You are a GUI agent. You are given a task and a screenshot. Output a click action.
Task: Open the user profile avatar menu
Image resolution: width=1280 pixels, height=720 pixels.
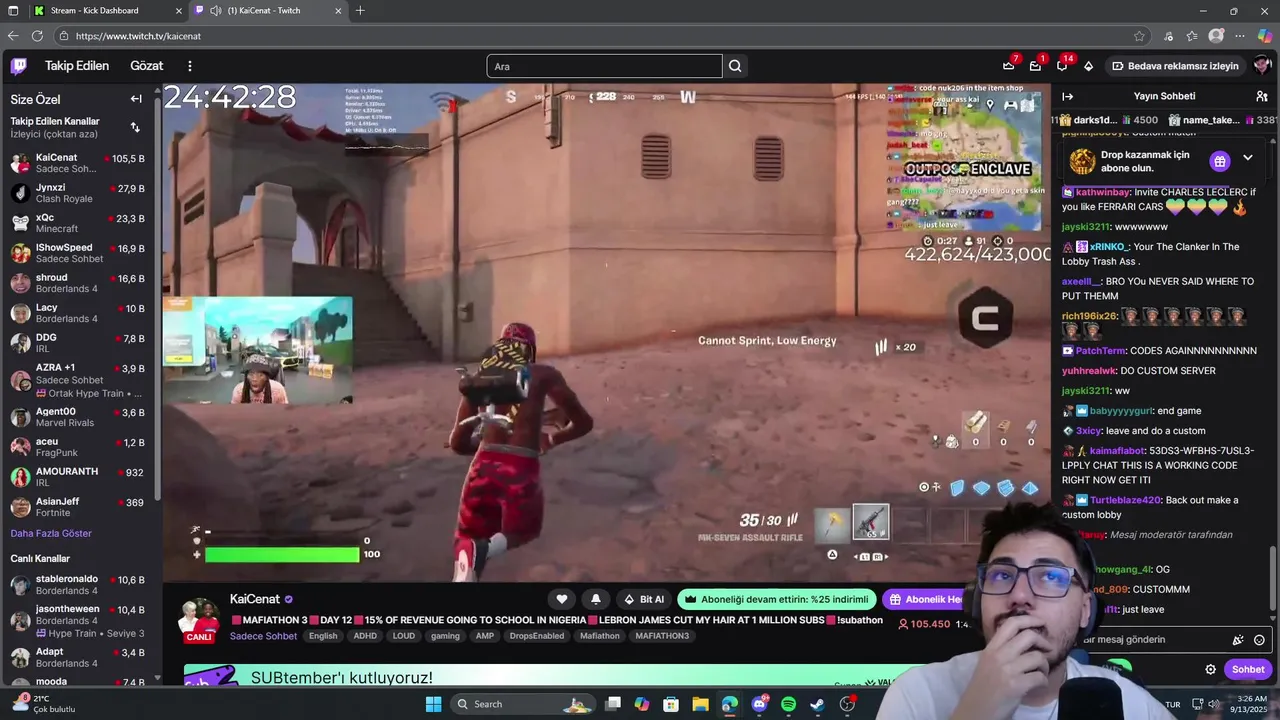(1262, 66)
